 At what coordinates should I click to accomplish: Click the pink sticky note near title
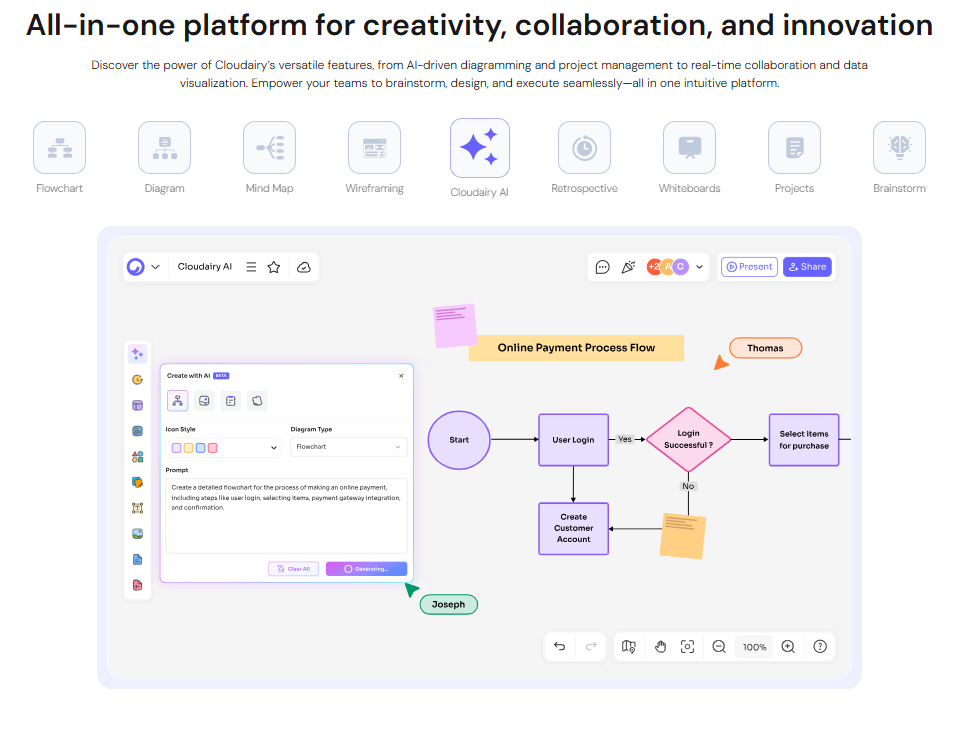click(455, 326)
